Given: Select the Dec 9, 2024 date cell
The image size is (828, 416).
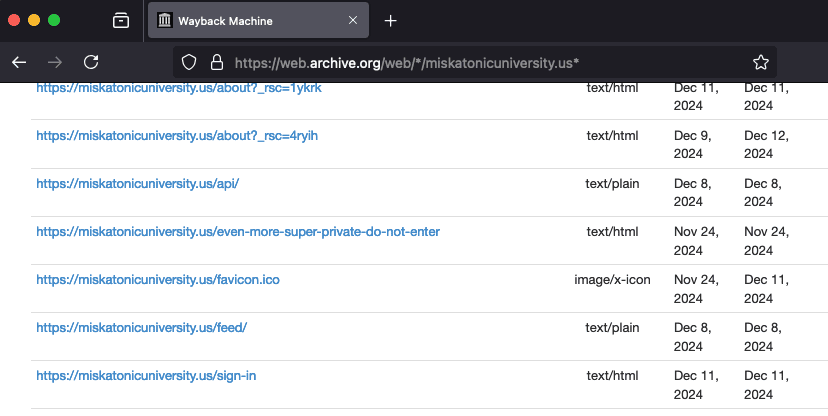Looking at the screenshot, I should pyautogui.click(x=692, y=145).
